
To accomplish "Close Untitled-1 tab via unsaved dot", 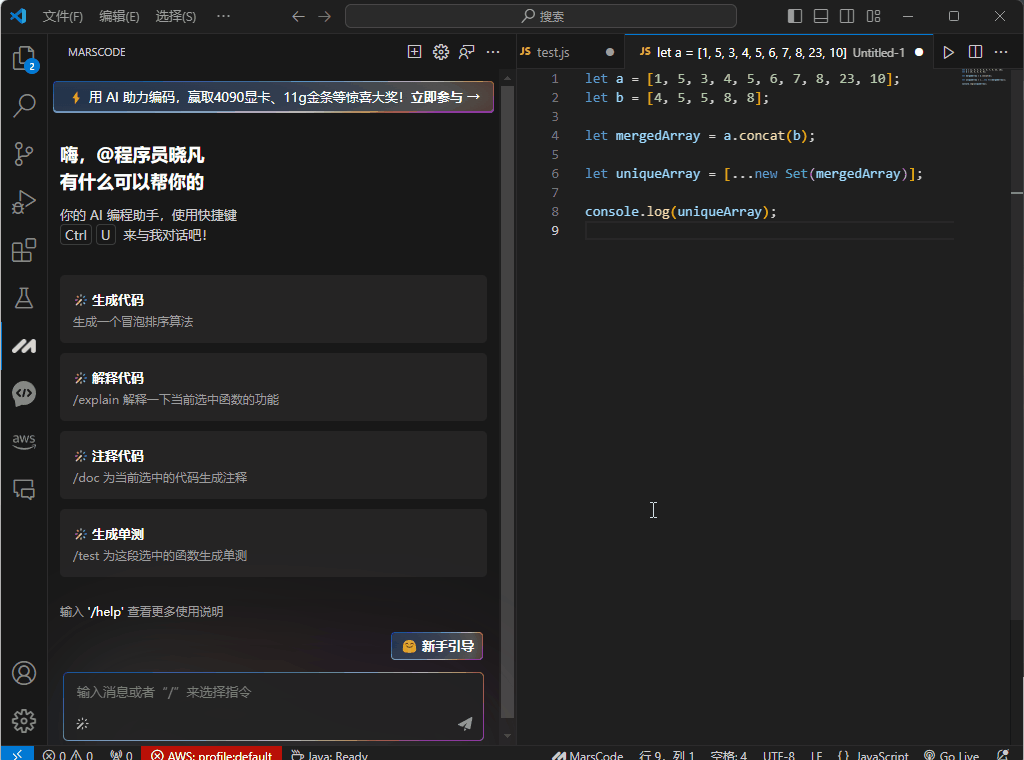I will click(x=919, y=52).
